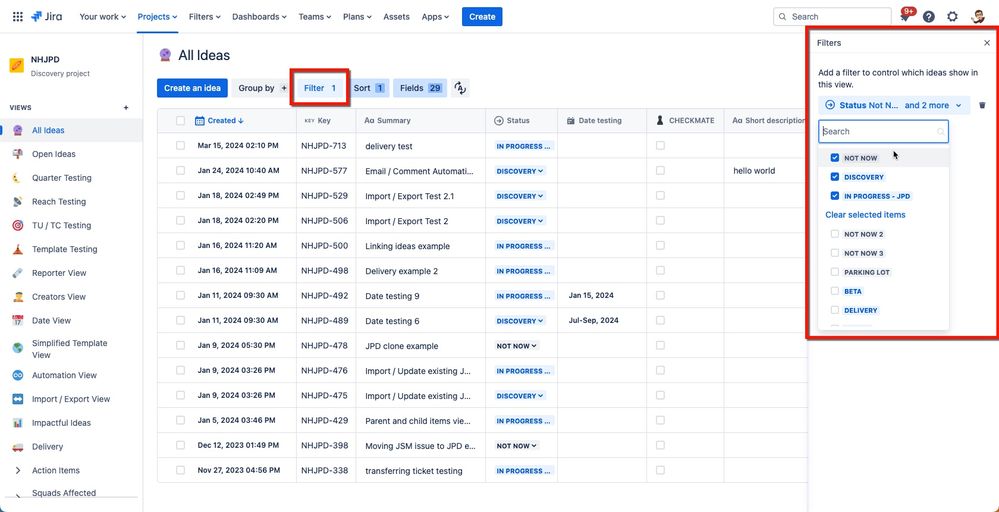Open Quarter Testing view

(x=62, y=178)
